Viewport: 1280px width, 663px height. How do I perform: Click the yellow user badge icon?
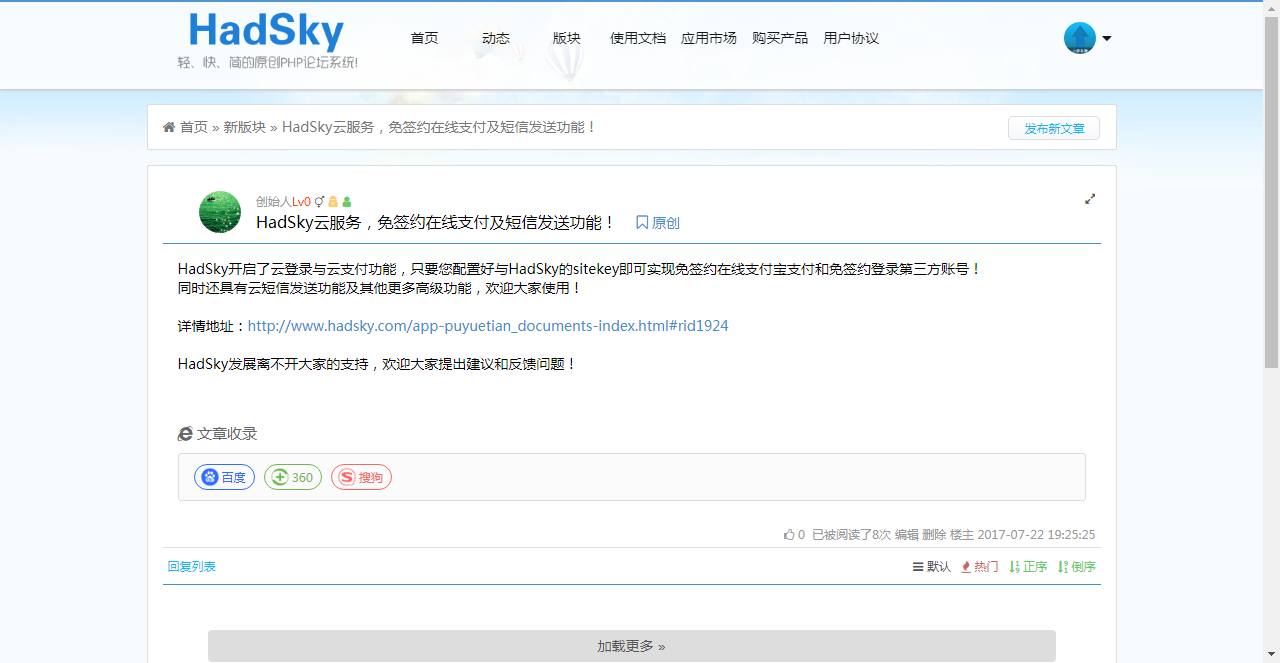coord(333,201)
